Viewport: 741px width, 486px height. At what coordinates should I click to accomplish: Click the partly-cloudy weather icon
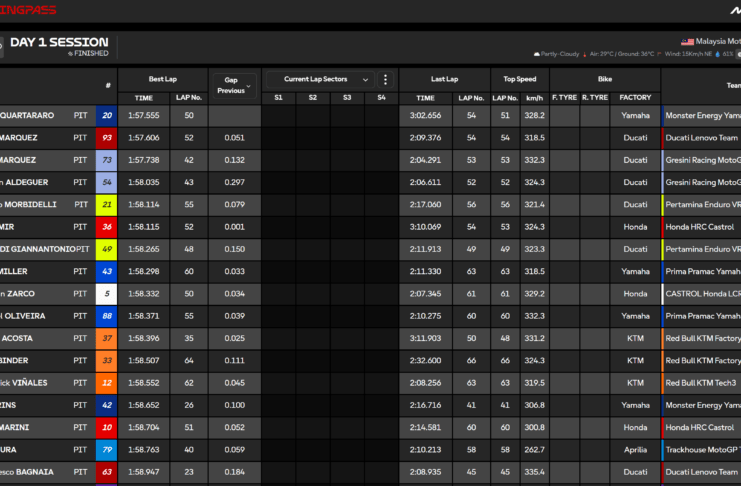click(x=537, y=54)
